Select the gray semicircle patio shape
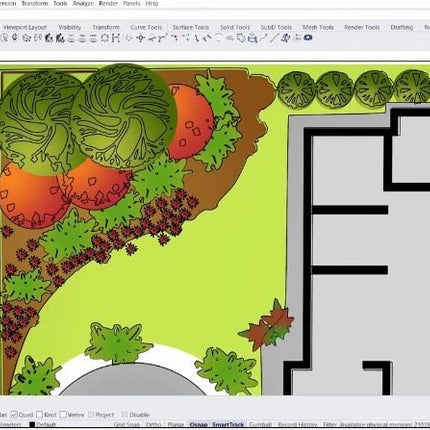This screenshot has width=430, height=430. pos(133,380)
